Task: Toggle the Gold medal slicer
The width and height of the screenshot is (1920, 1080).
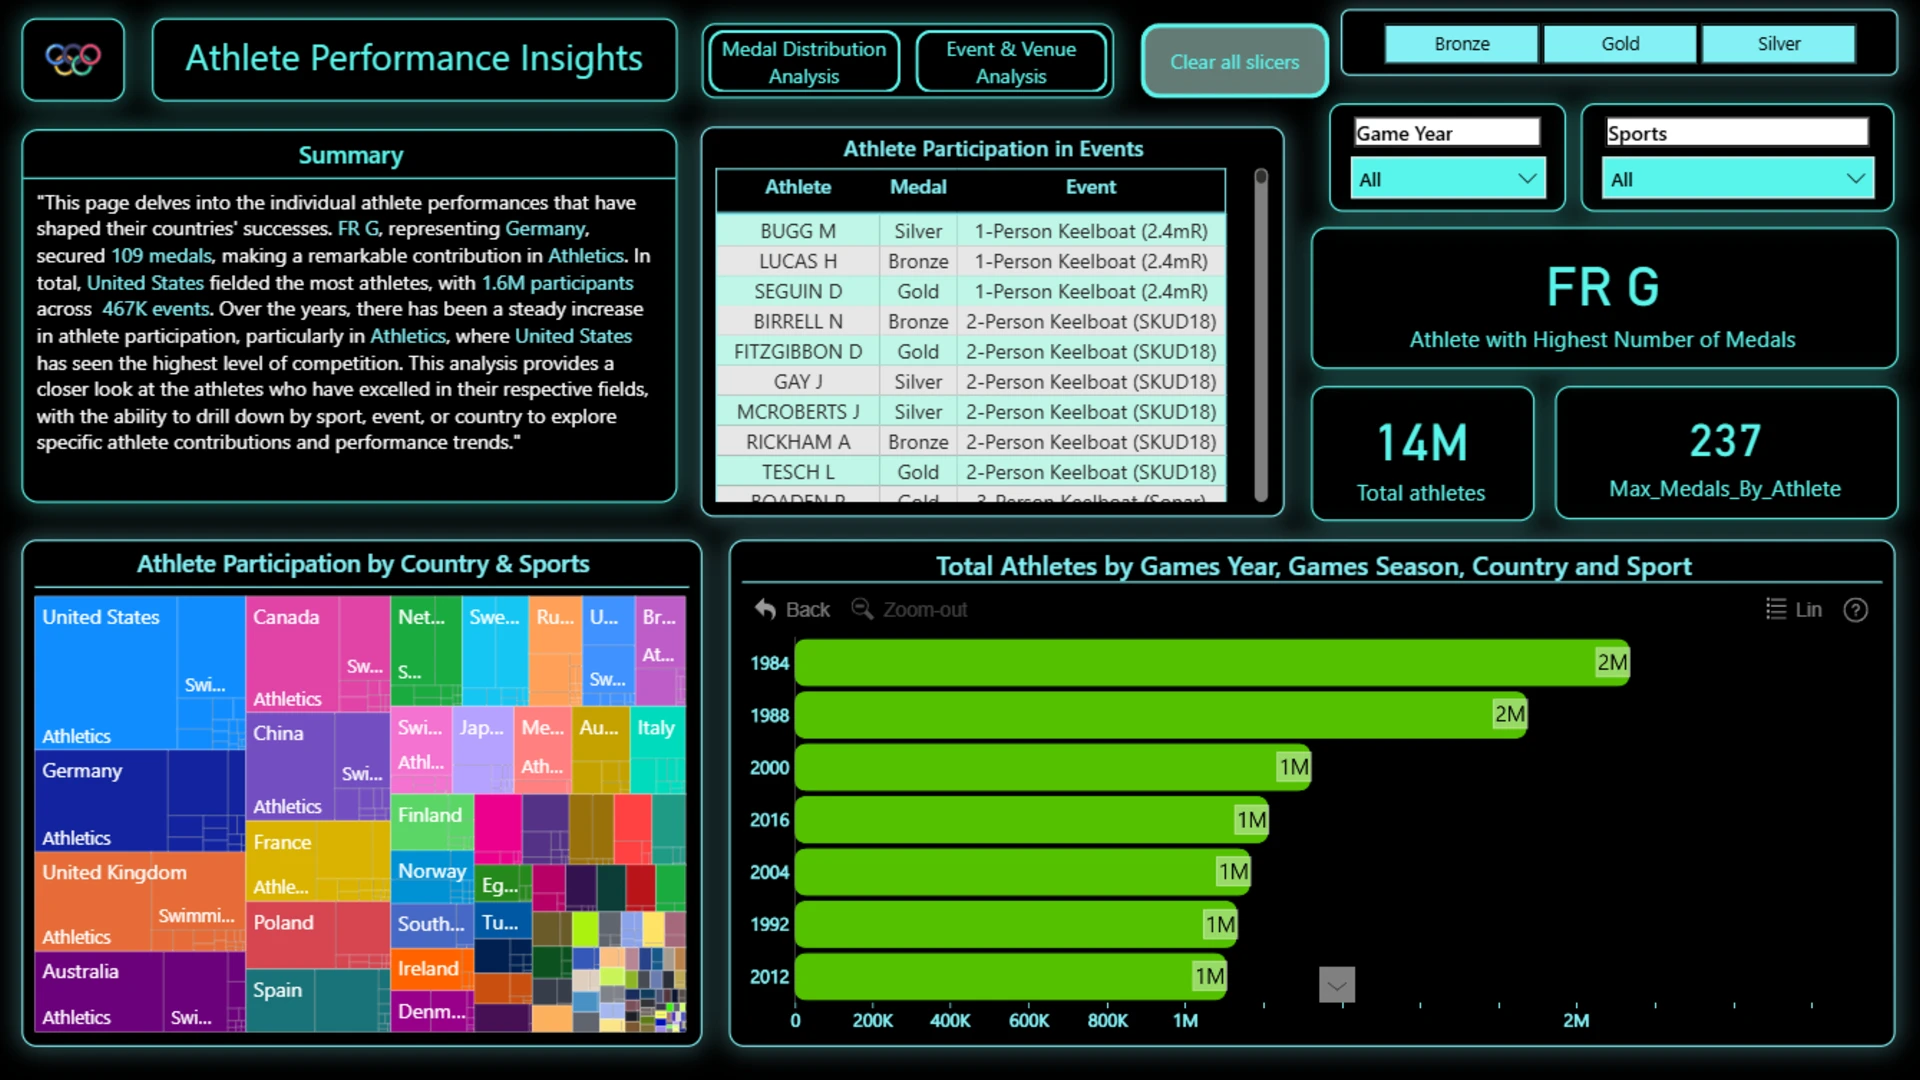Action: (1620, 44)
